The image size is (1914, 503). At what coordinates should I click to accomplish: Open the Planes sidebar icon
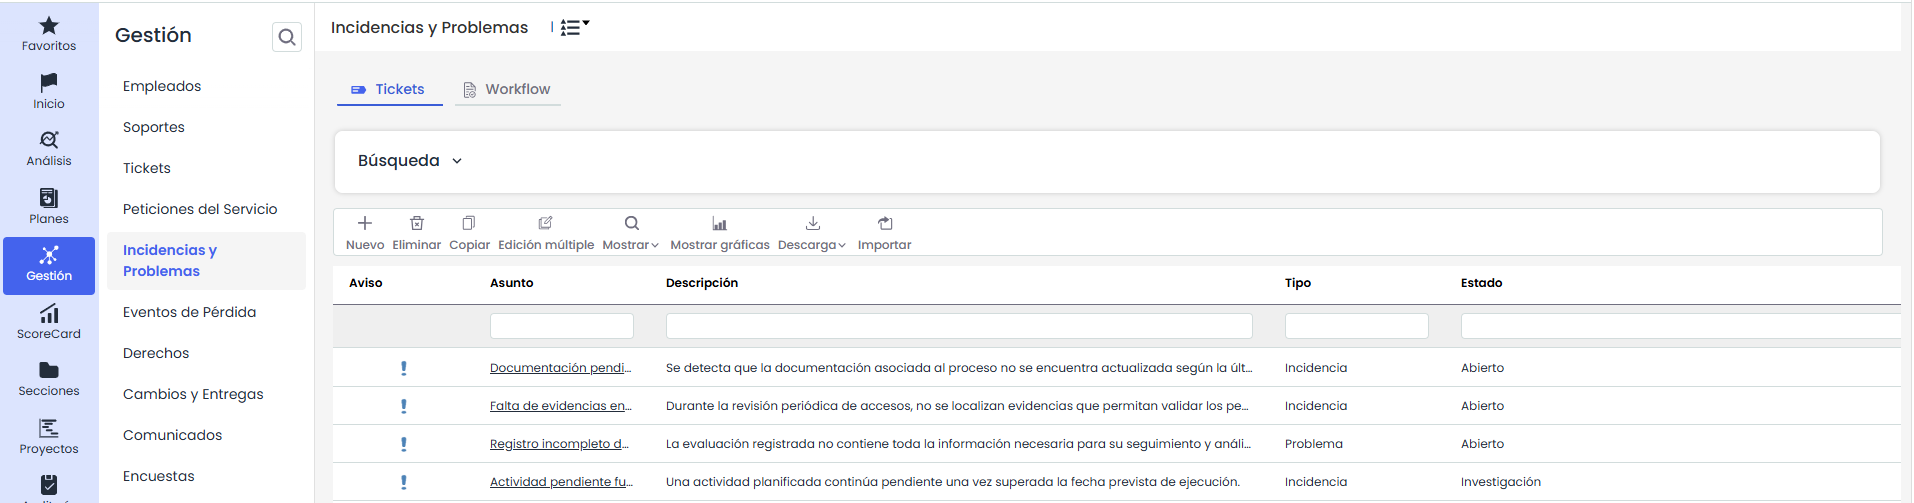[49, 198]
